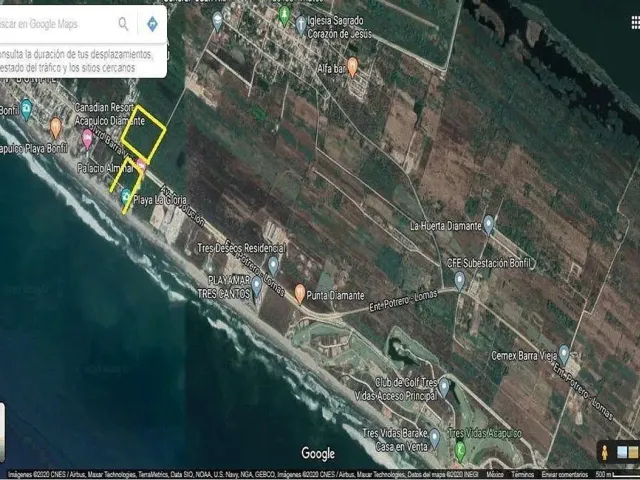The image size is (640, 480).
Task: Click Enviar comentarios in the footer
Action: click(x=564, y=475)
